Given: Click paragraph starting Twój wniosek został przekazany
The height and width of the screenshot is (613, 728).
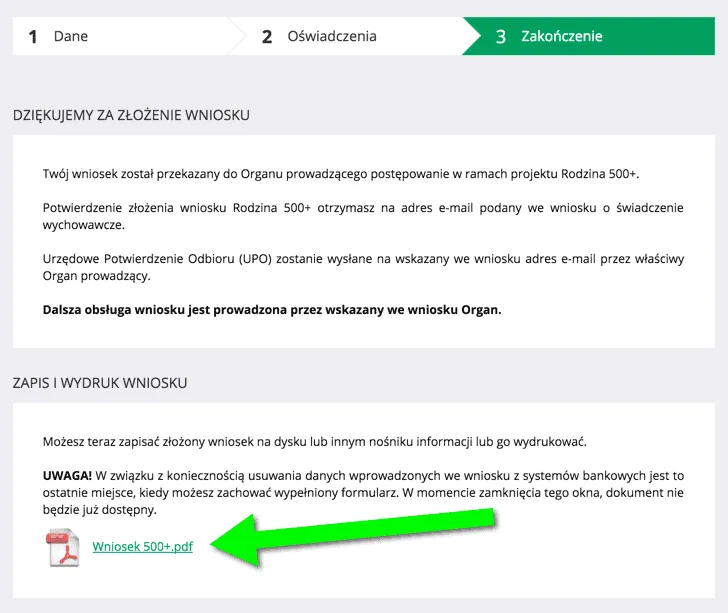Looking at the screenshot, I should pyautogui.click(x=341, y=174).
